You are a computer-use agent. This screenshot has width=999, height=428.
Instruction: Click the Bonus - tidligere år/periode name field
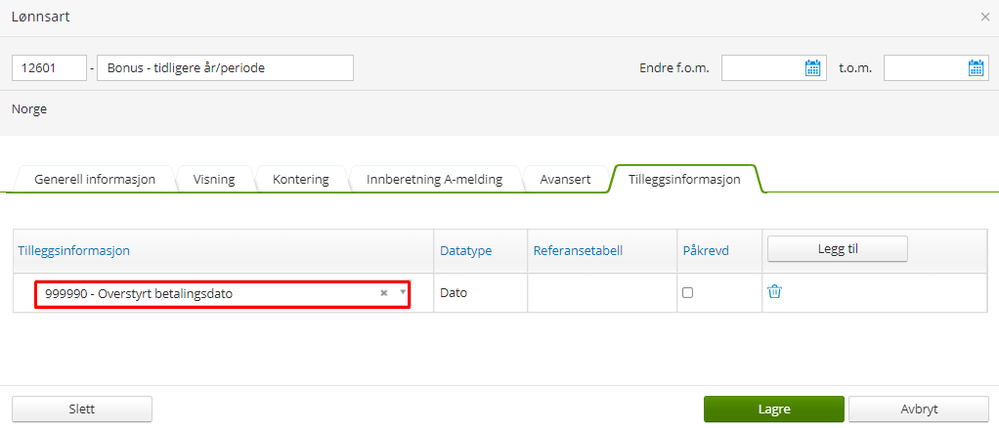225,68
